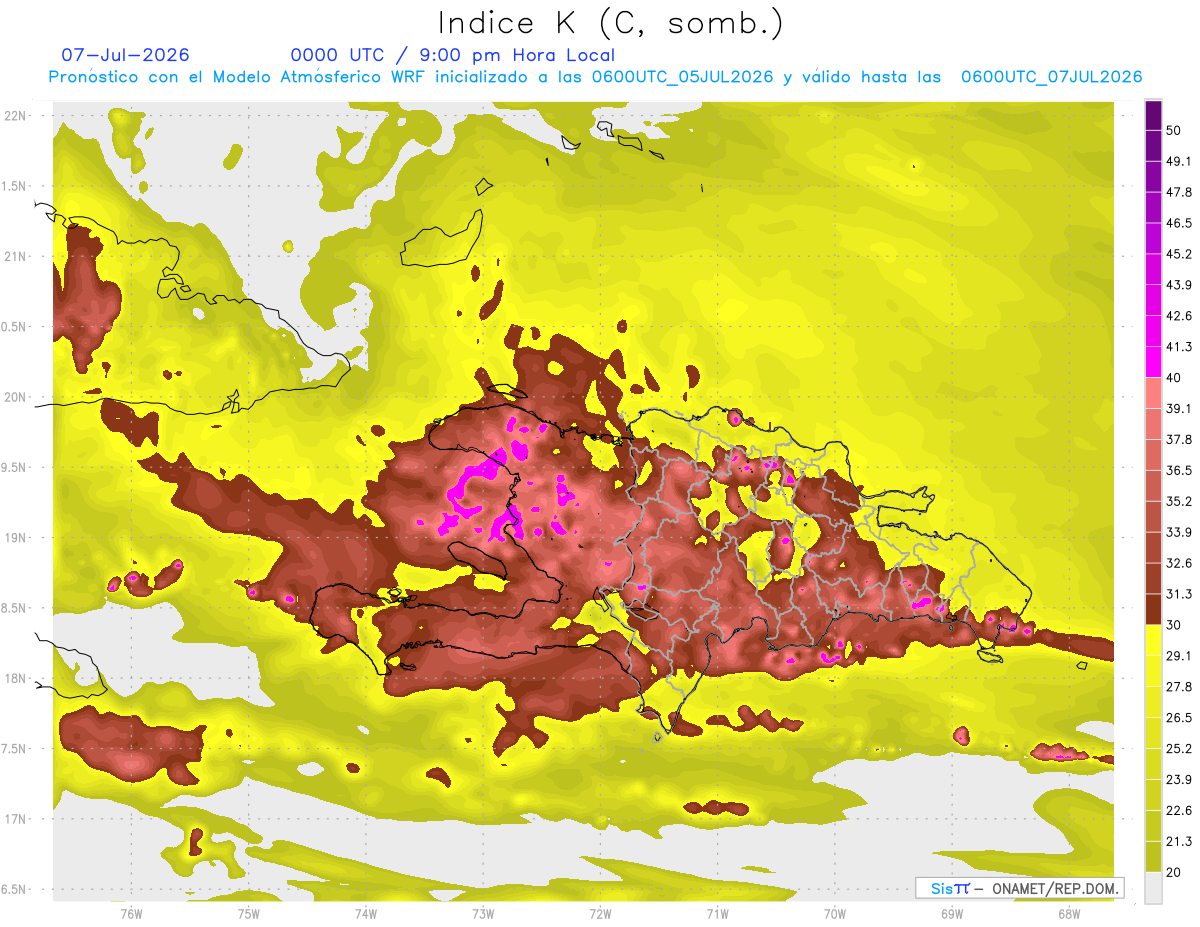This screenshot has height=927, width=1200.
Task: Click the latitude label '22N'
Action: point(17,116)
